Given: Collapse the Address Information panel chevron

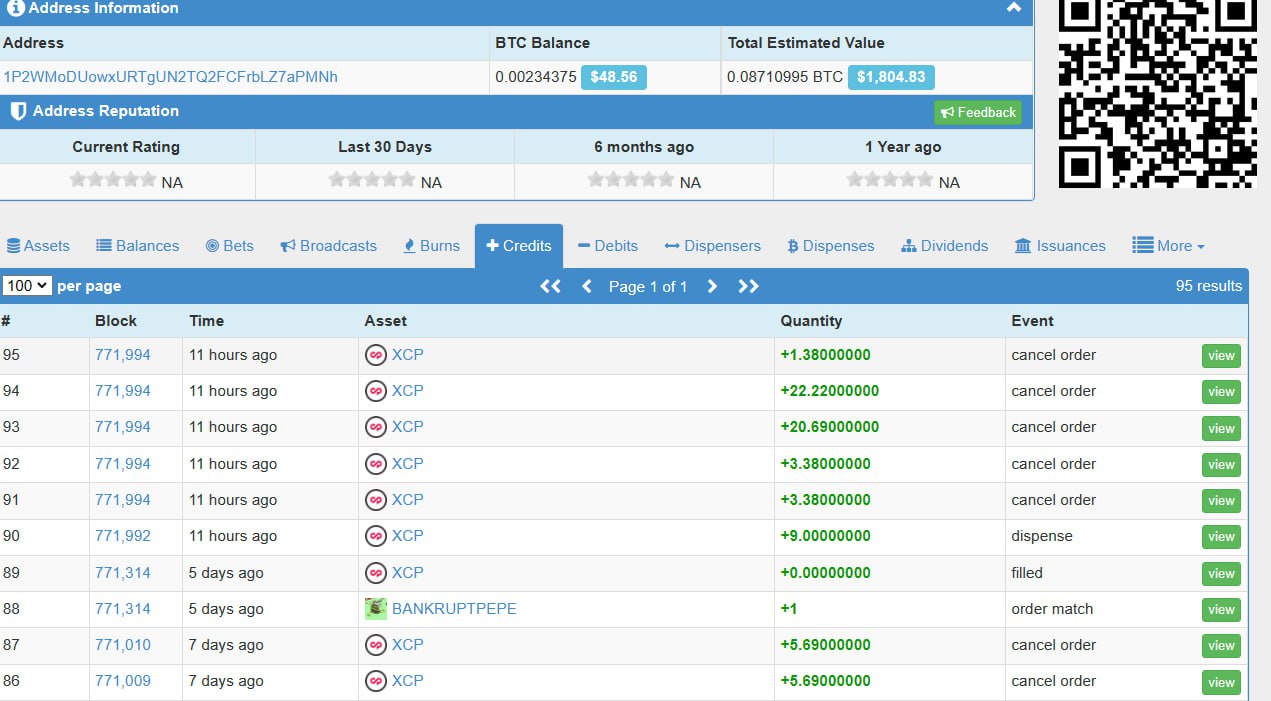Looking at the screenshot, I should coord(1014,7).
